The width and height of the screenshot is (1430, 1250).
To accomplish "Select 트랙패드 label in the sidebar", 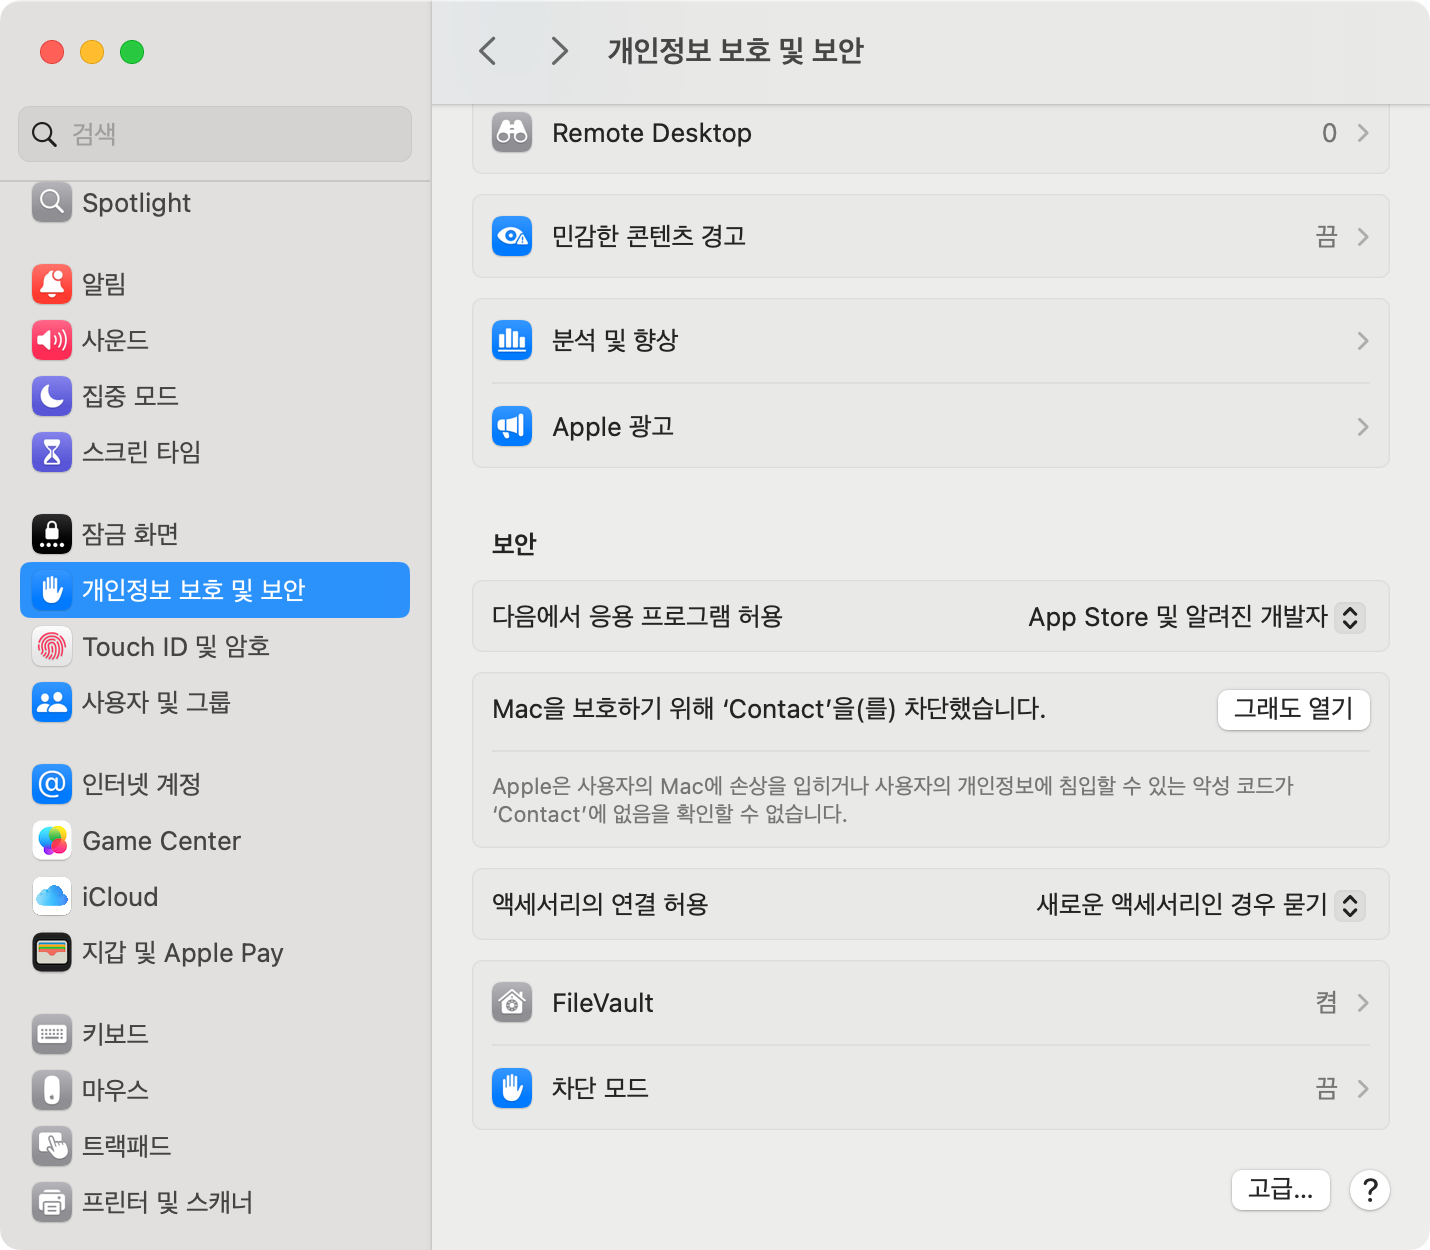I will (x=126, y=1146).
